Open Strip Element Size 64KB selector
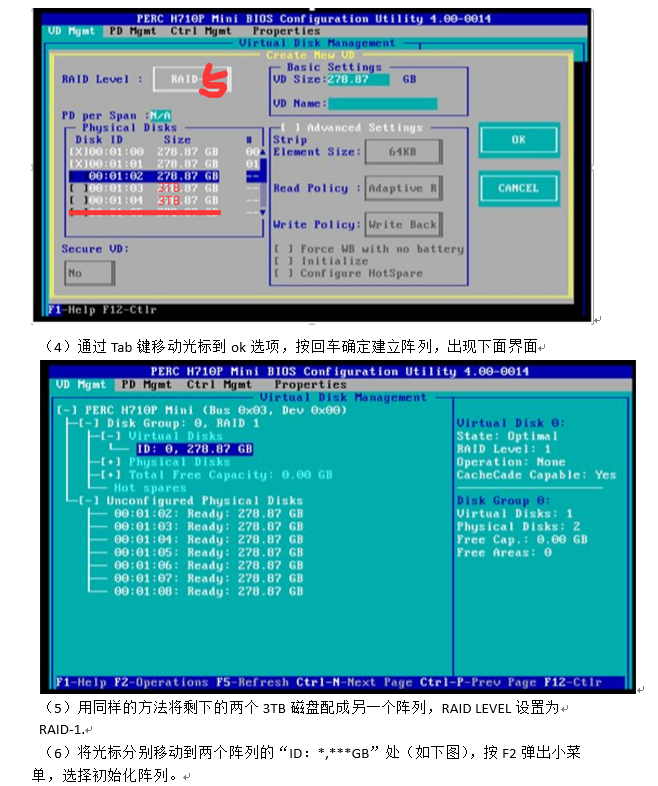Screen dimensions: 658x786 (403, 152)
